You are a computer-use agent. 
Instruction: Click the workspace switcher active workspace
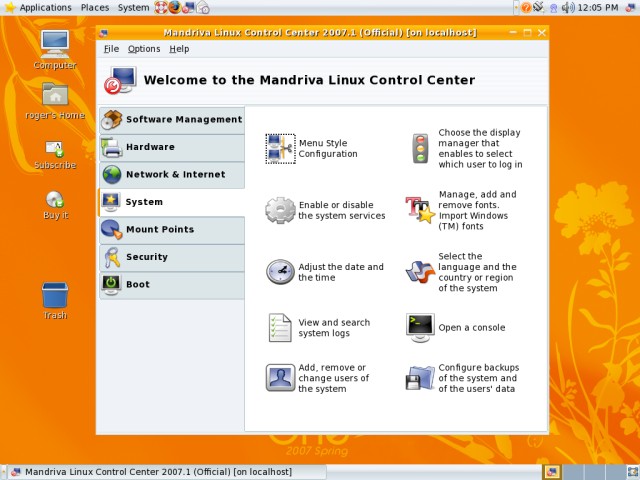point(552,472)
